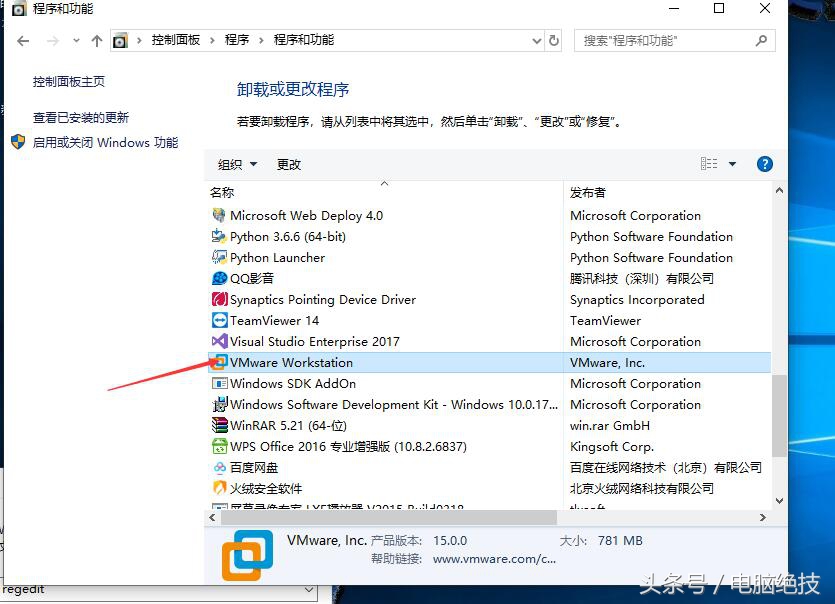
Task: Select the Visual Studio Enterprise 2017 icon
Action: pos(218,341)
